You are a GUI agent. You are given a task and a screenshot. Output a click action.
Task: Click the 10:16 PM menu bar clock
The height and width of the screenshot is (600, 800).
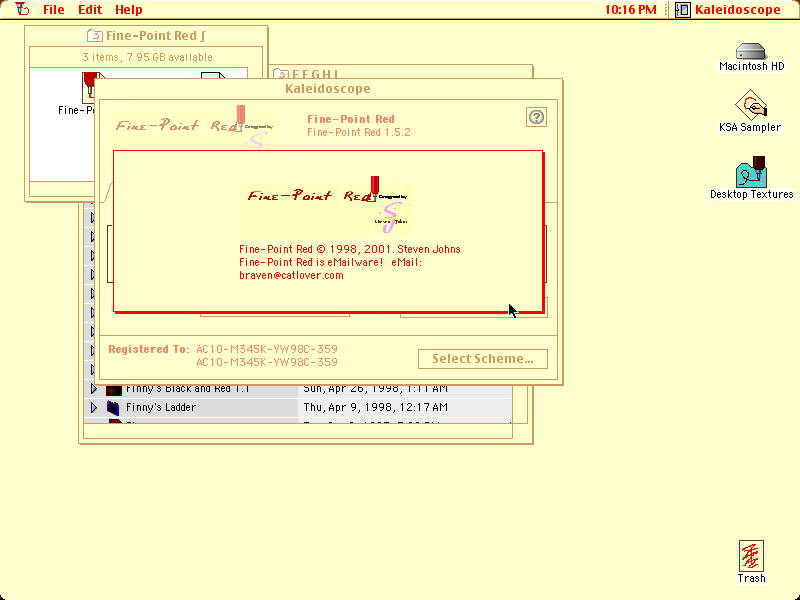(x=631, y=10)
